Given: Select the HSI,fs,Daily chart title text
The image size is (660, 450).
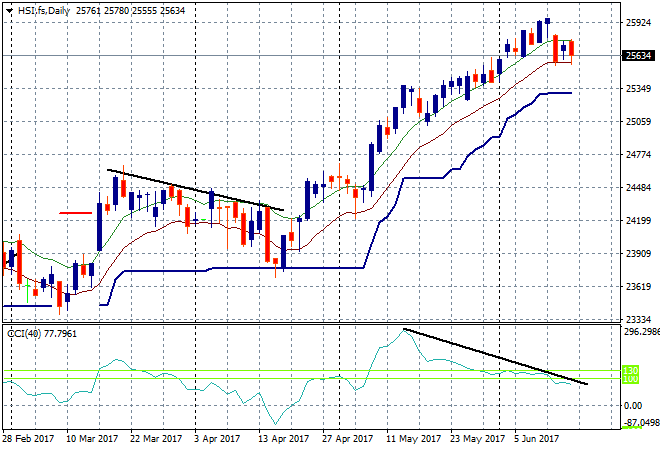Looking at the screenshot, I should pyautogui.click(x=44, y=11).
